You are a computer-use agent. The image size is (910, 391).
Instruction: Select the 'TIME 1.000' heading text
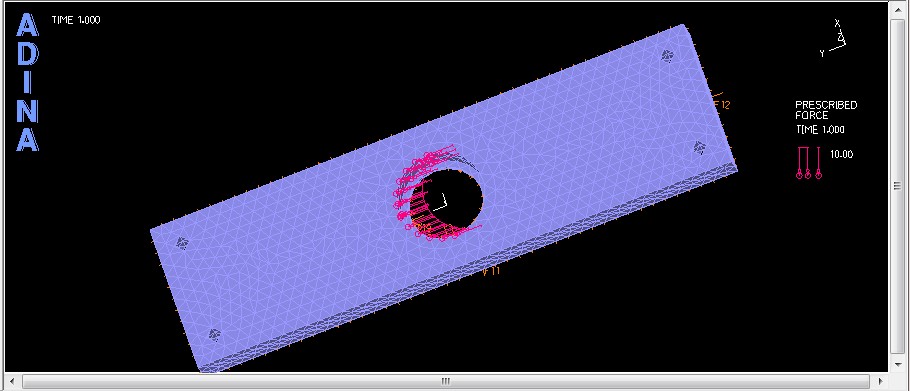(76, 20)
